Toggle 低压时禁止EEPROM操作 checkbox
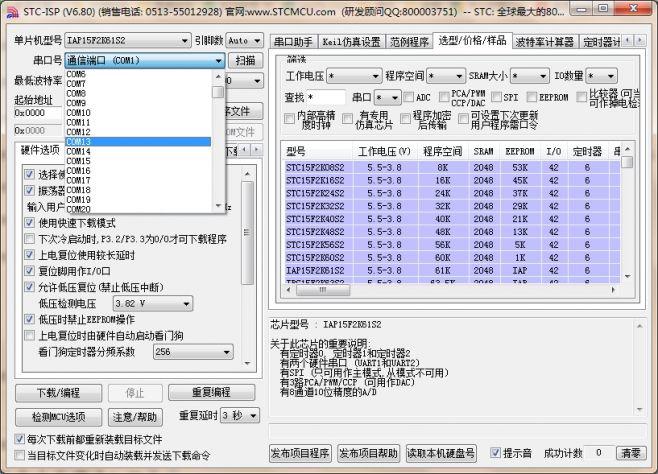This screenshot has width=658, height=474. coord(29,320)
